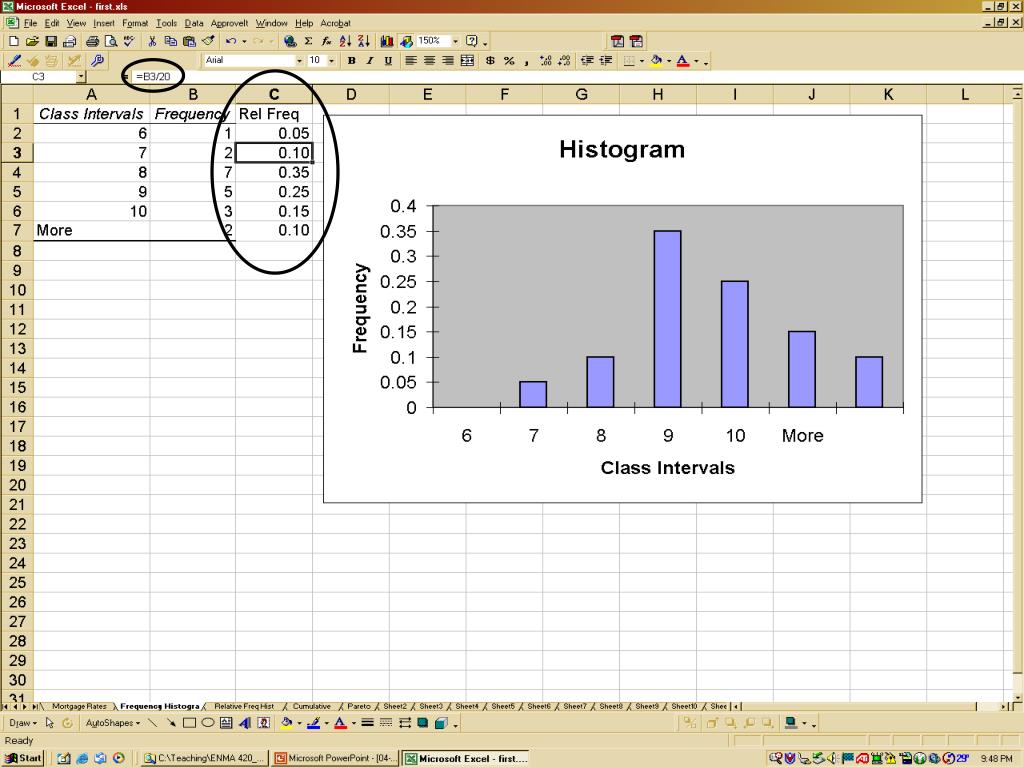This screenshot has height=768, width=1024.
Task: Click the Format Painter brush icon
Action: coord(208,41)
